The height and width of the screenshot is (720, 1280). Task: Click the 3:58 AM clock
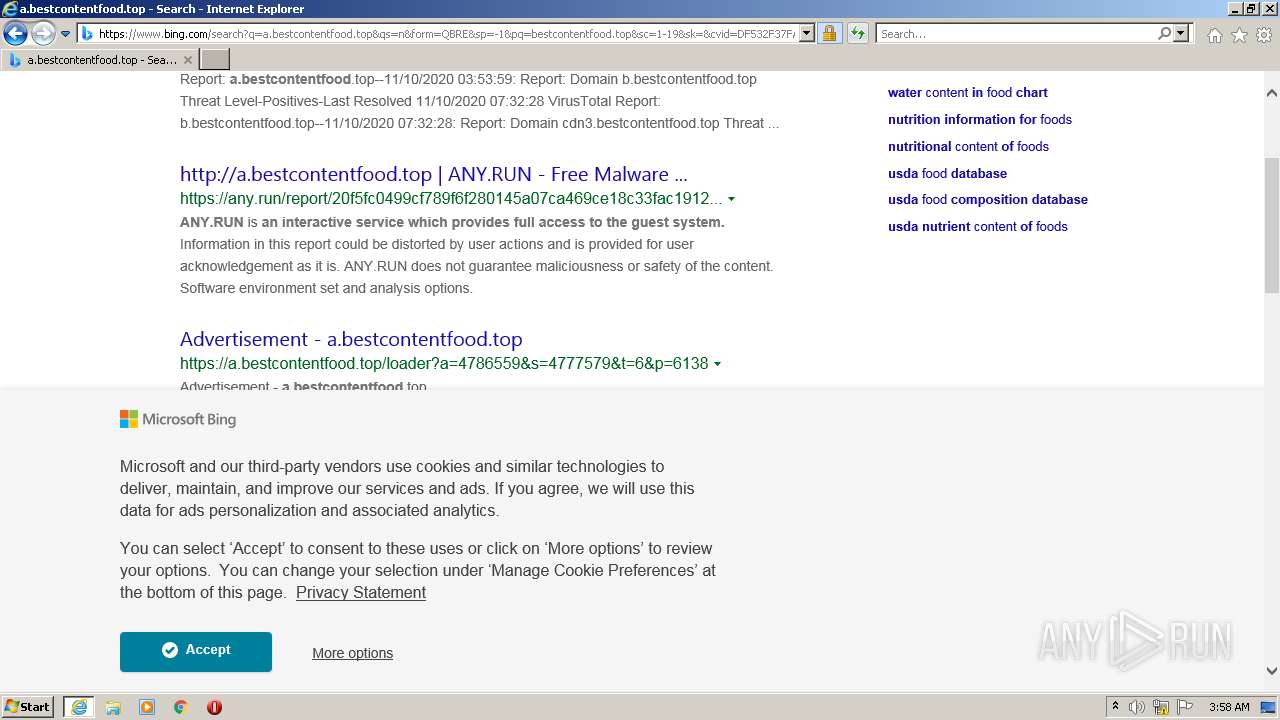tap(1229, 707)
